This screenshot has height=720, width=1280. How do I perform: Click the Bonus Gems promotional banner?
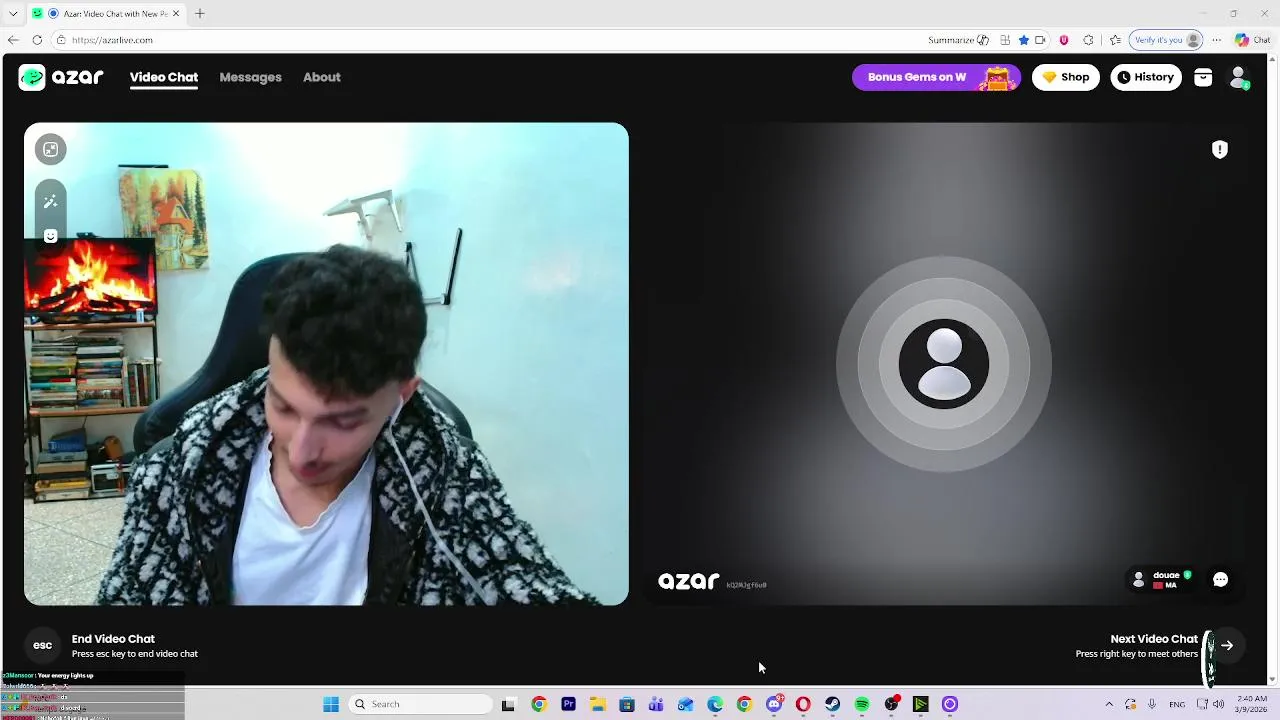[936, 77]
